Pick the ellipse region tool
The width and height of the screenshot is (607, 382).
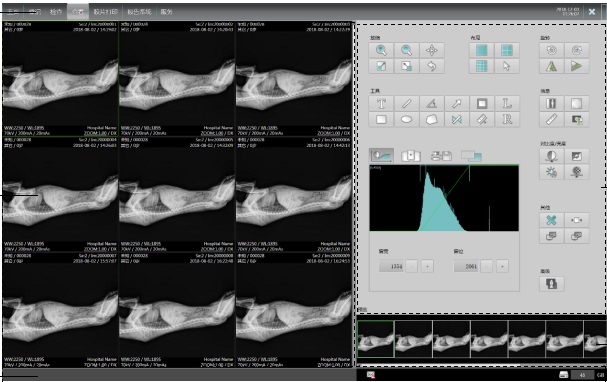pos(406,120)
